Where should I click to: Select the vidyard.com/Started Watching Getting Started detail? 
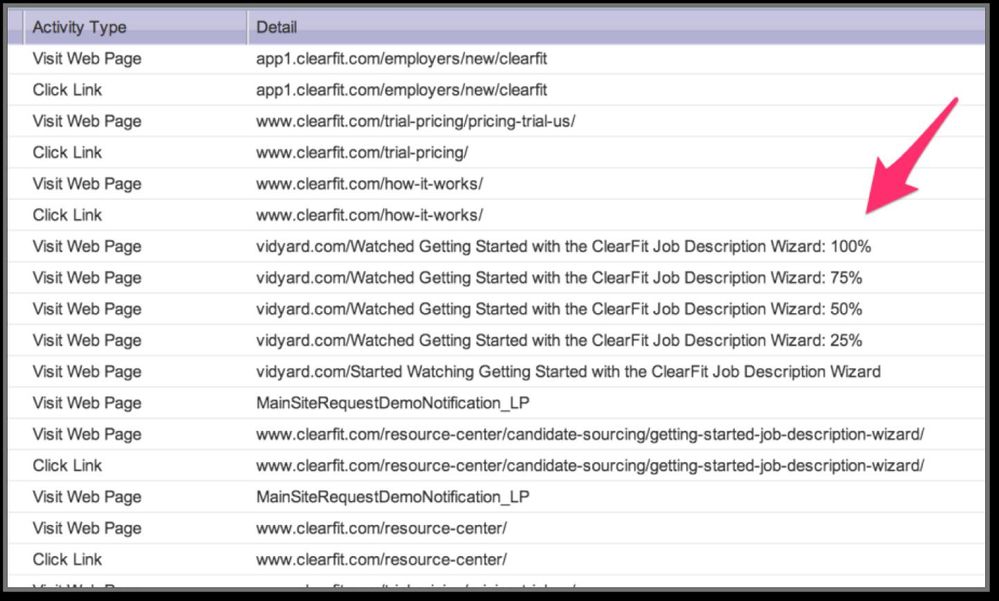[x=568, y=372]
